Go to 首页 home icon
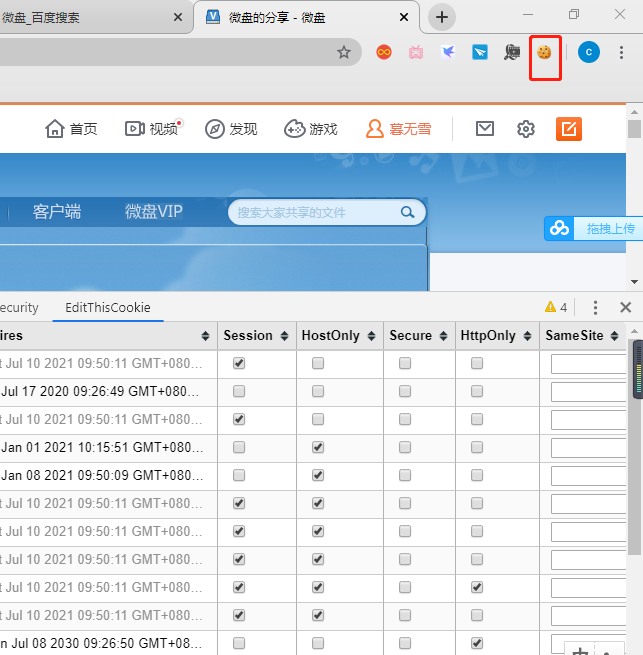 [71, 129]
